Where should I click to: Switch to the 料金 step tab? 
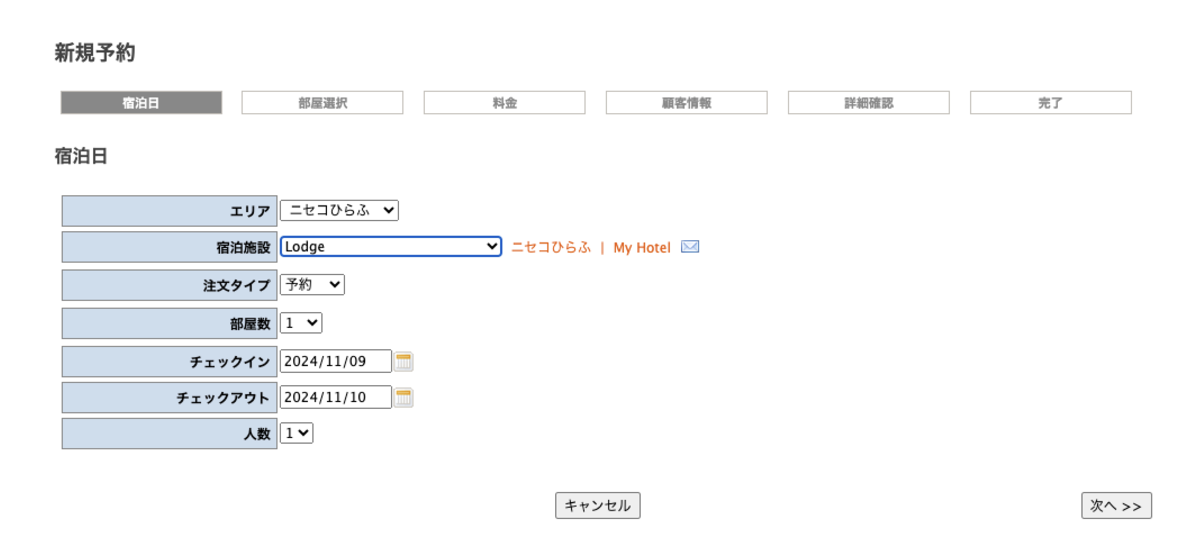coord(504,103)
